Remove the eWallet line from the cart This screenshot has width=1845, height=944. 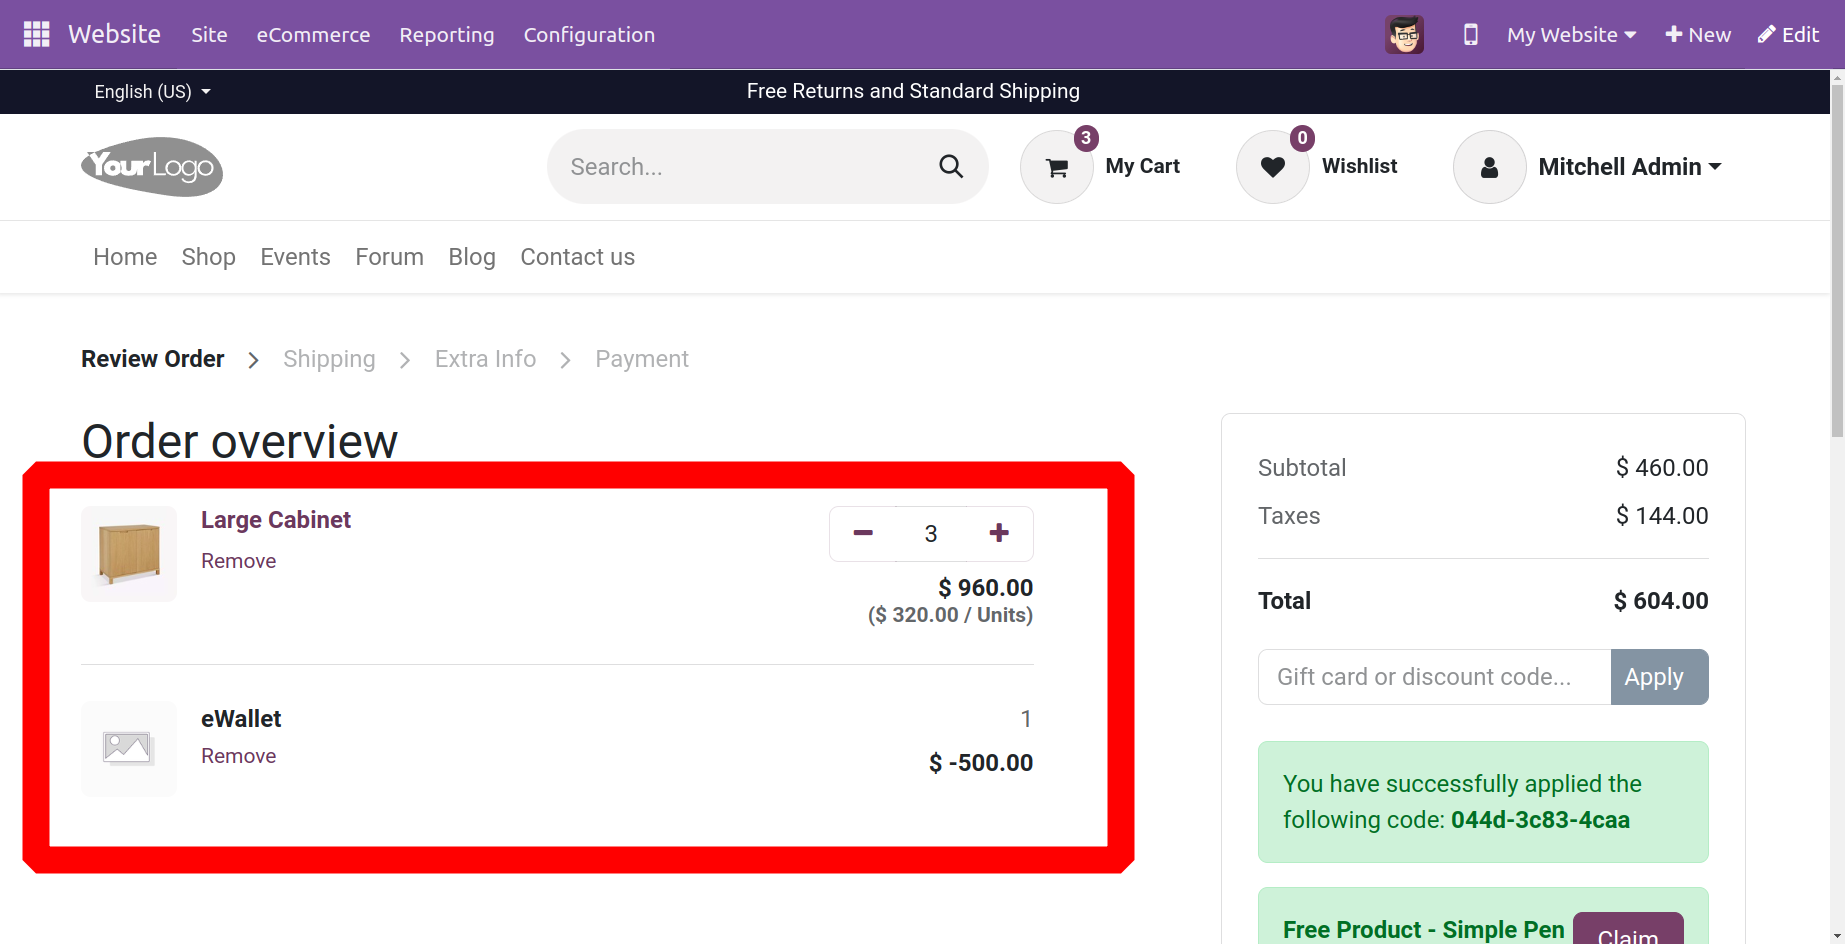(x=238, y=756)
